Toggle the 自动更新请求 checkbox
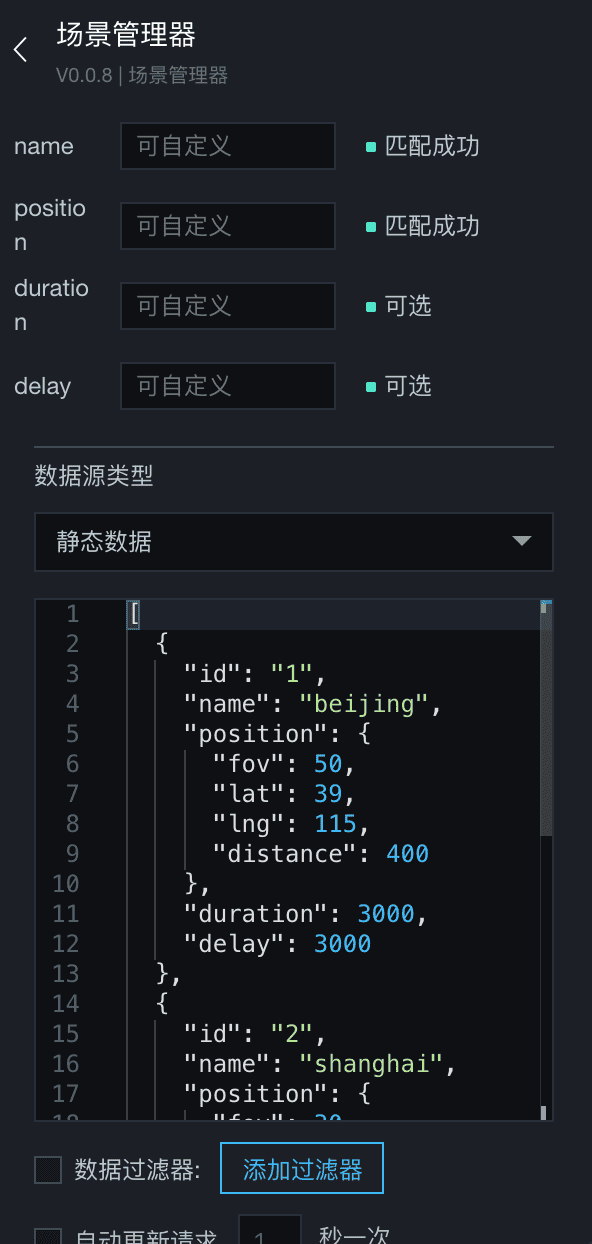 pos(48,1237)
